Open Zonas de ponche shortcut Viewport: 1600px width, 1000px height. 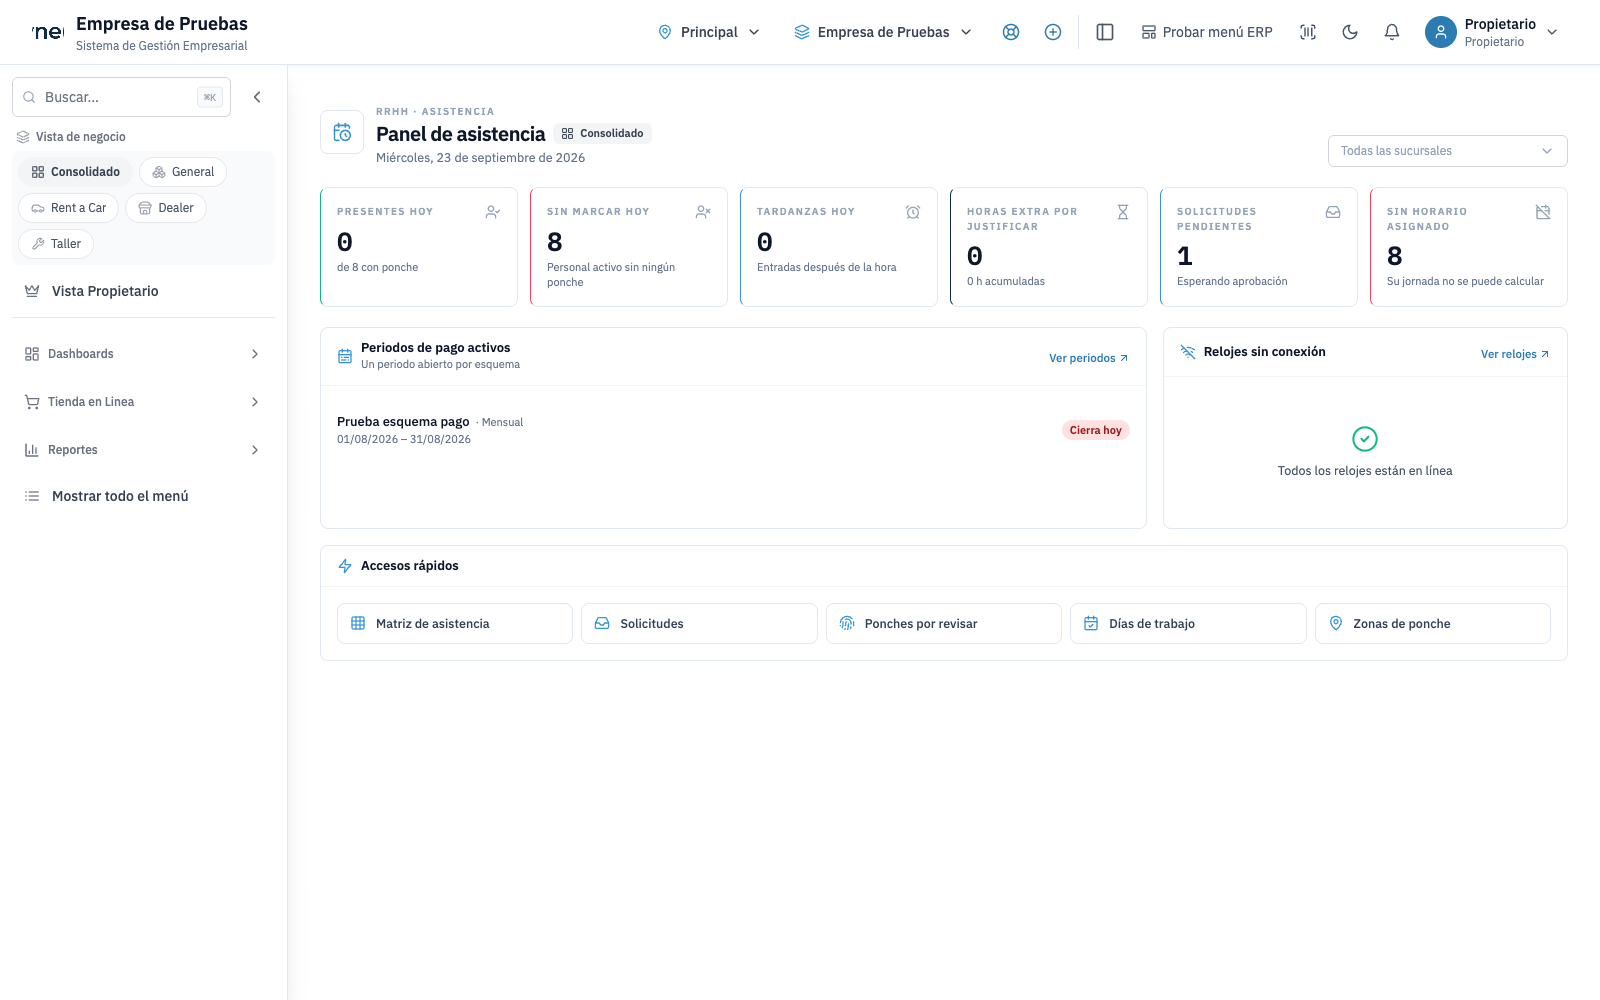(x=1433, y=624)
